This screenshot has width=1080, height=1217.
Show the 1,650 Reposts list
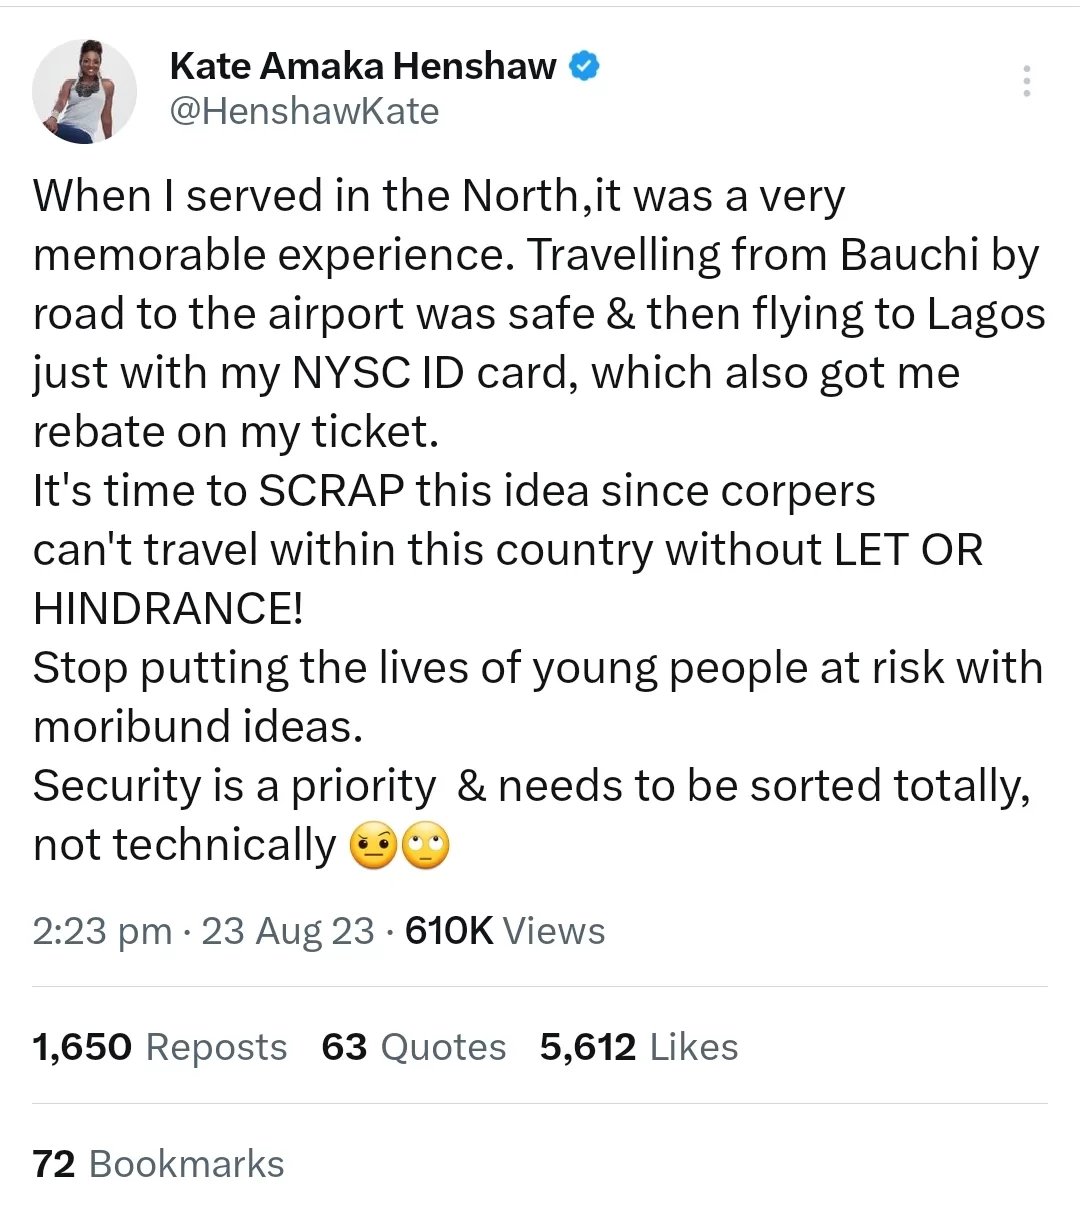pos(160,1047)
